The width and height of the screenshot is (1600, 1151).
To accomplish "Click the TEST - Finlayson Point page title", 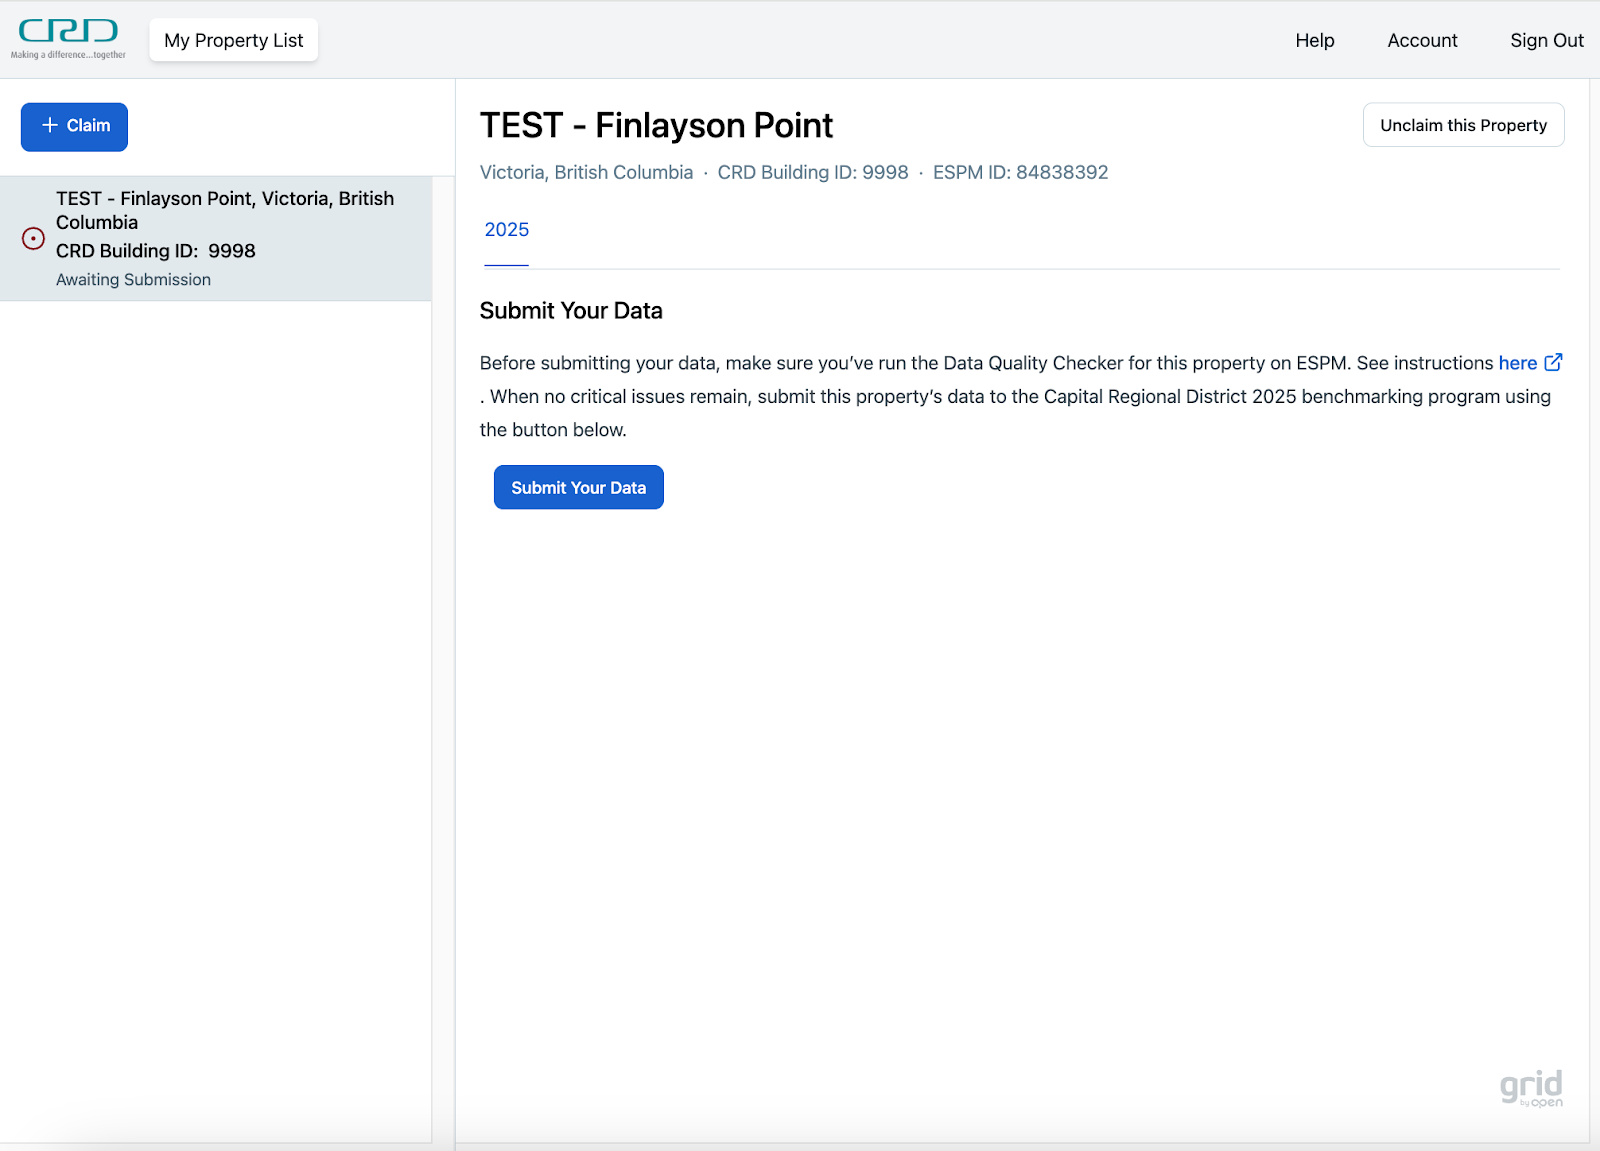I will click(x=656, y=126).
